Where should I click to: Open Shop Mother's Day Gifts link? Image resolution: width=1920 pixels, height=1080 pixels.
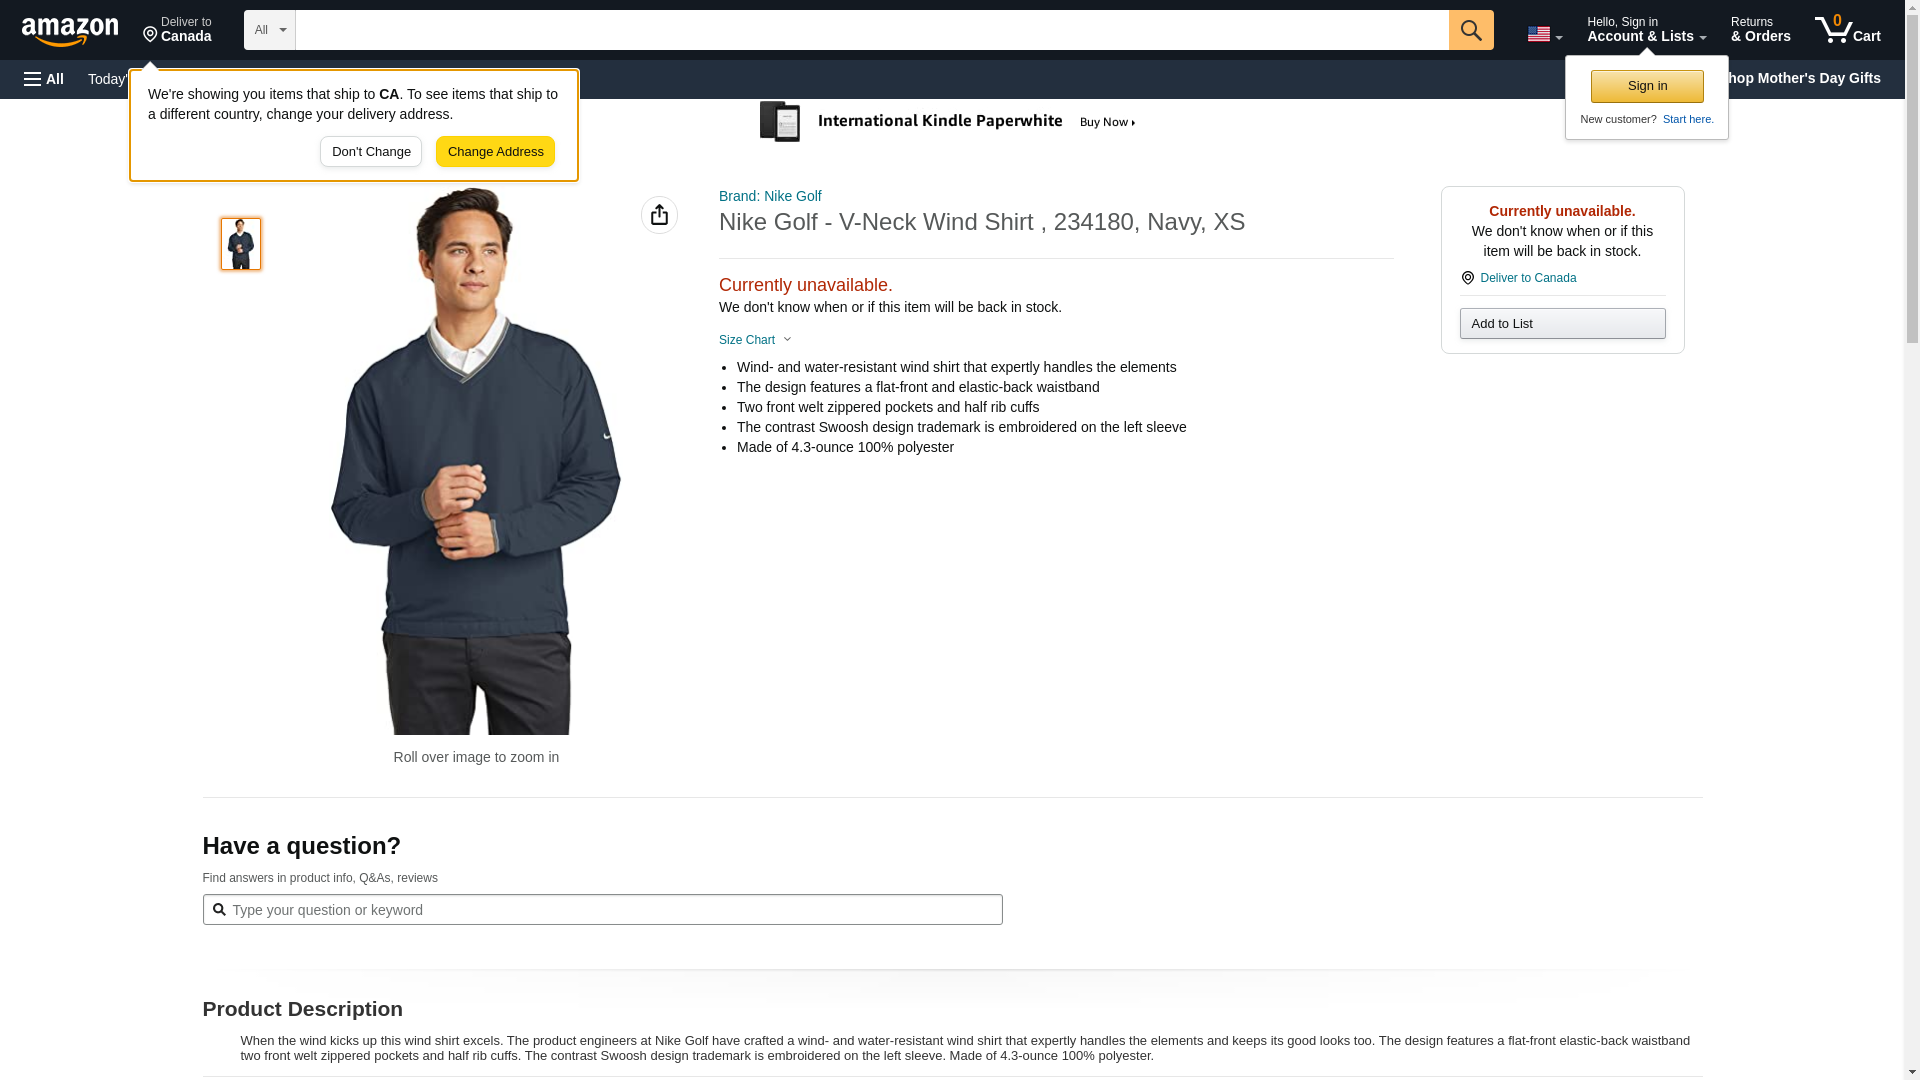coord(1808,78)
